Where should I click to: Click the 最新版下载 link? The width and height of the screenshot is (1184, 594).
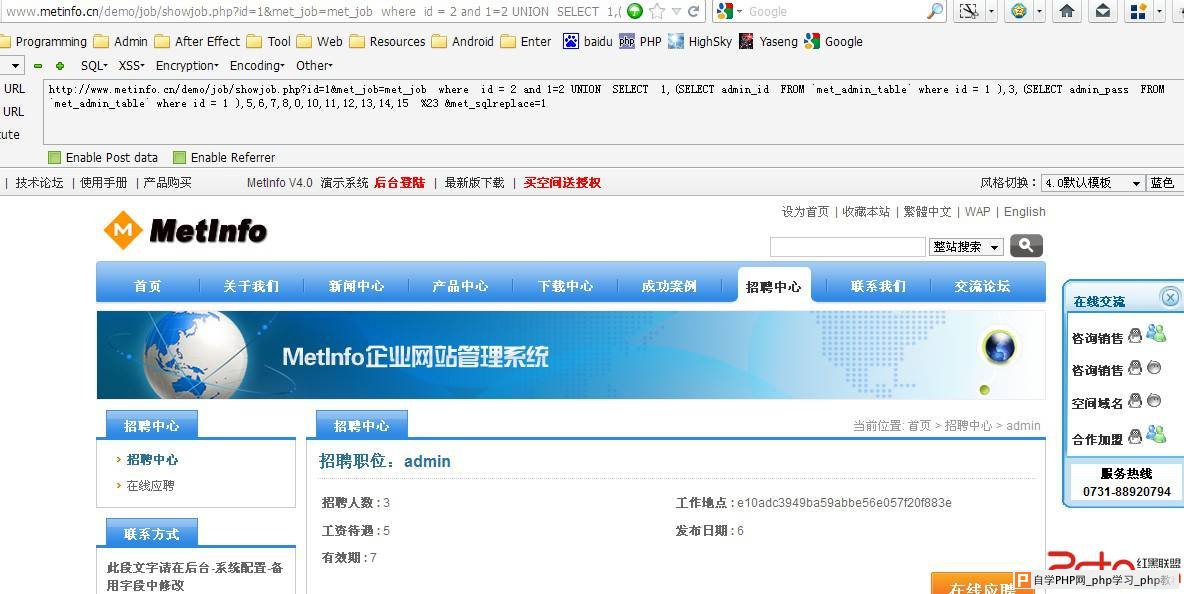click(474, 183)
